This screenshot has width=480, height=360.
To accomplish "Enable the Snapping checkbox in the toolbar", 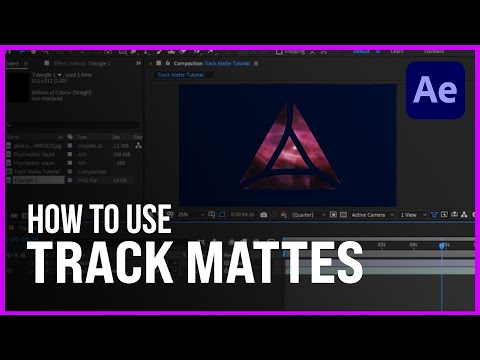I will click(x=279, y=52).
